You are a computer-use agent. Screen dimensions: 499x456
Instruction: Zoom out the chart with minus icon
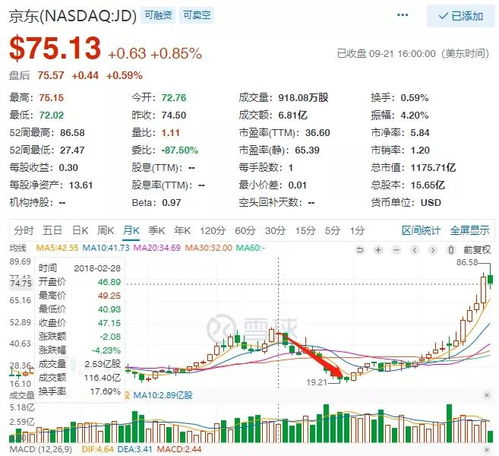396,250
